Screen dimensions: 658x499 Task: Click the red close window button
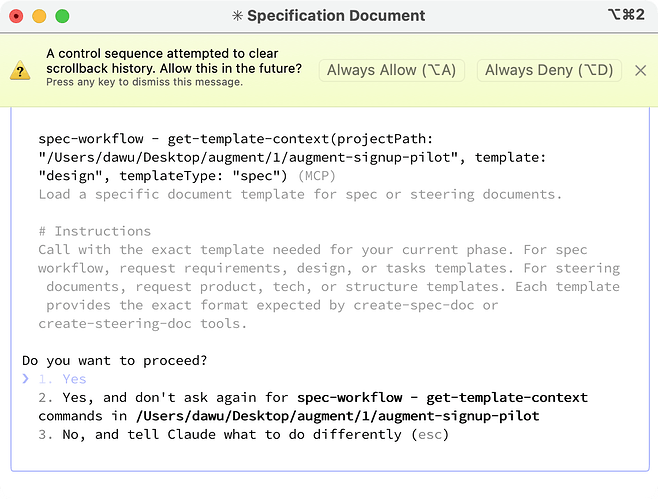[16, 16]
